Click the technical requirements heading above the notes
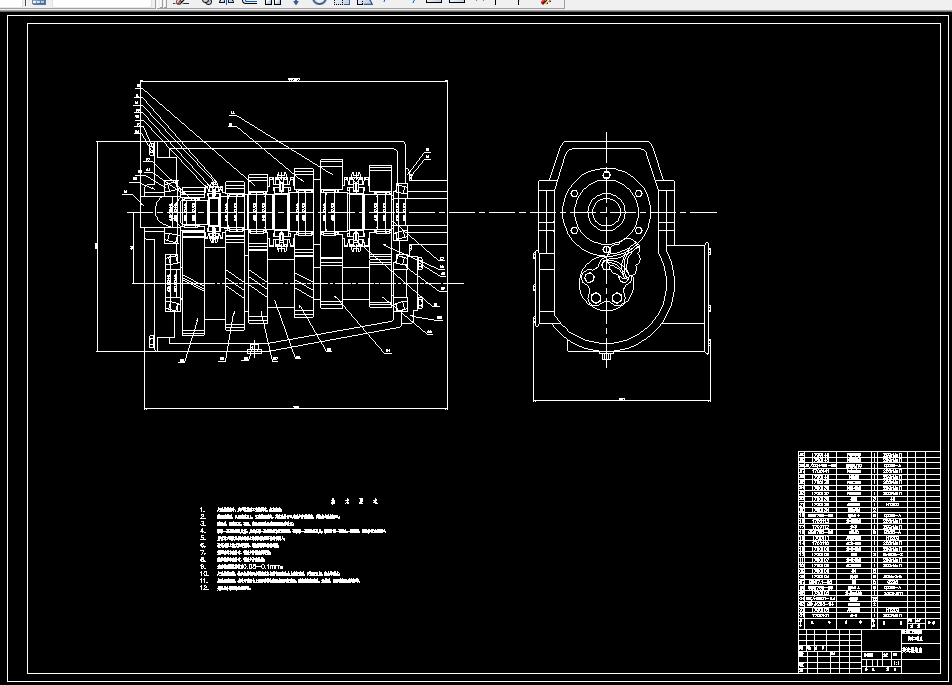 (355, 501)
